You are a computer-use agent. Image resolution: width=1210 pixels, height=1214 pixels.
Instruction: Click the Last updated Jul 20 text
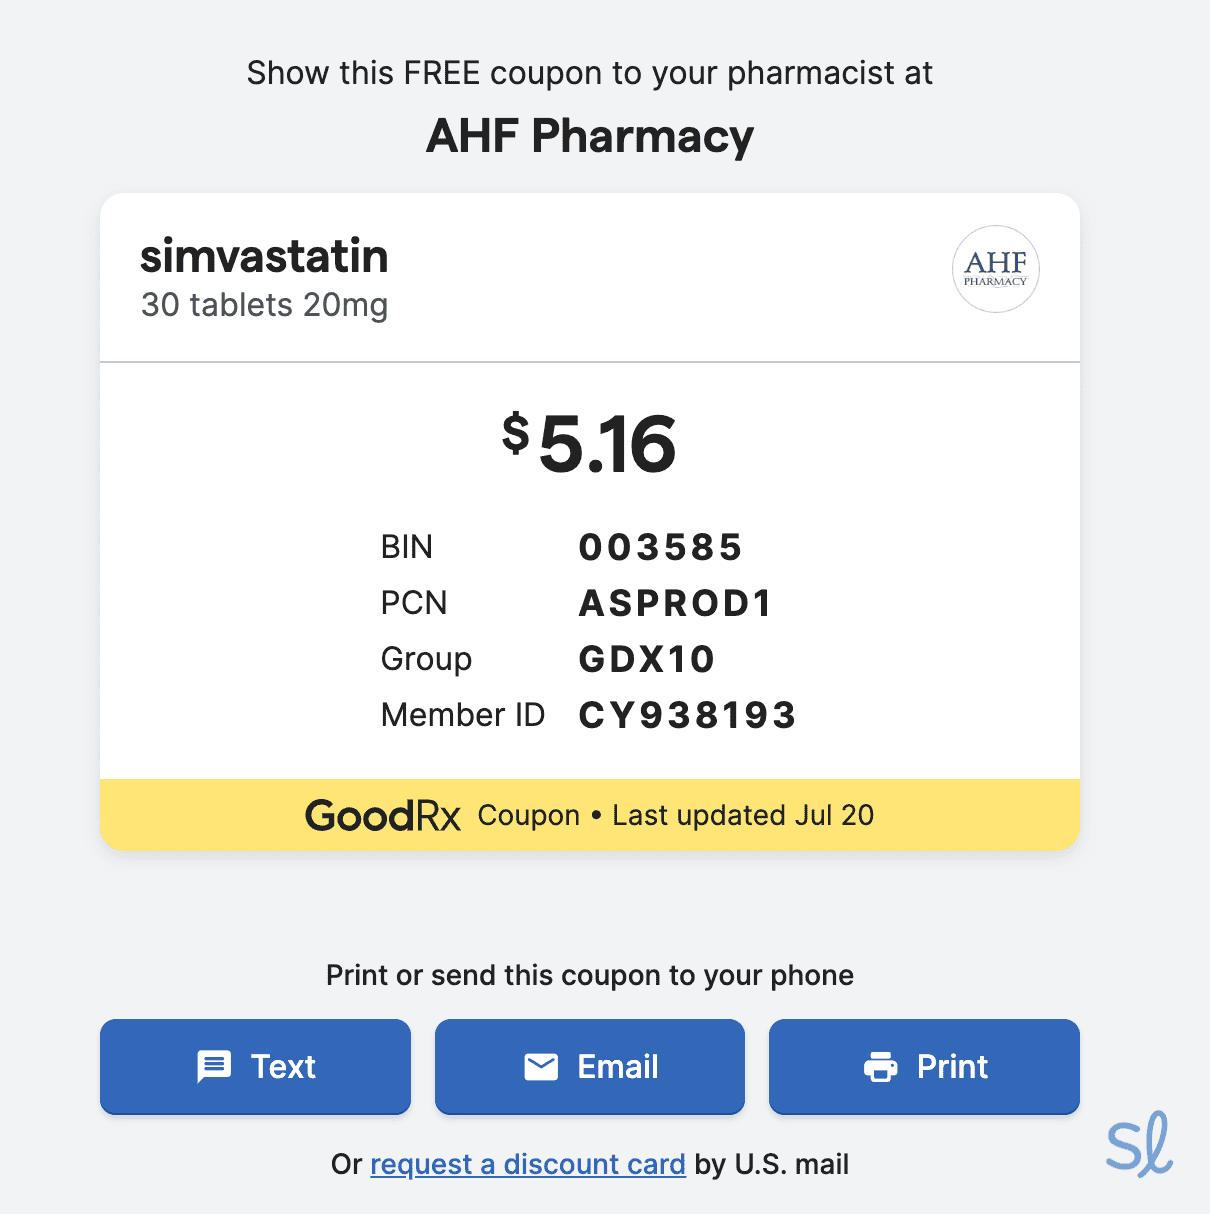[743, 816]
